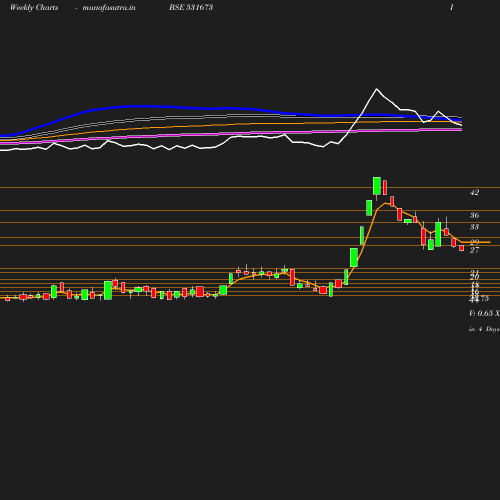This screenshot has width=500, height=500.
Task: Click the "V: 0.65 X" volume text
Action: coord(484,313)
